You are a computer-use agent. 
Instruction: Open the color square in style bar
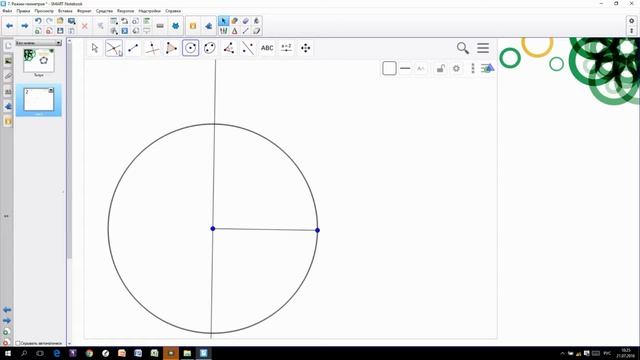point(389,68)
